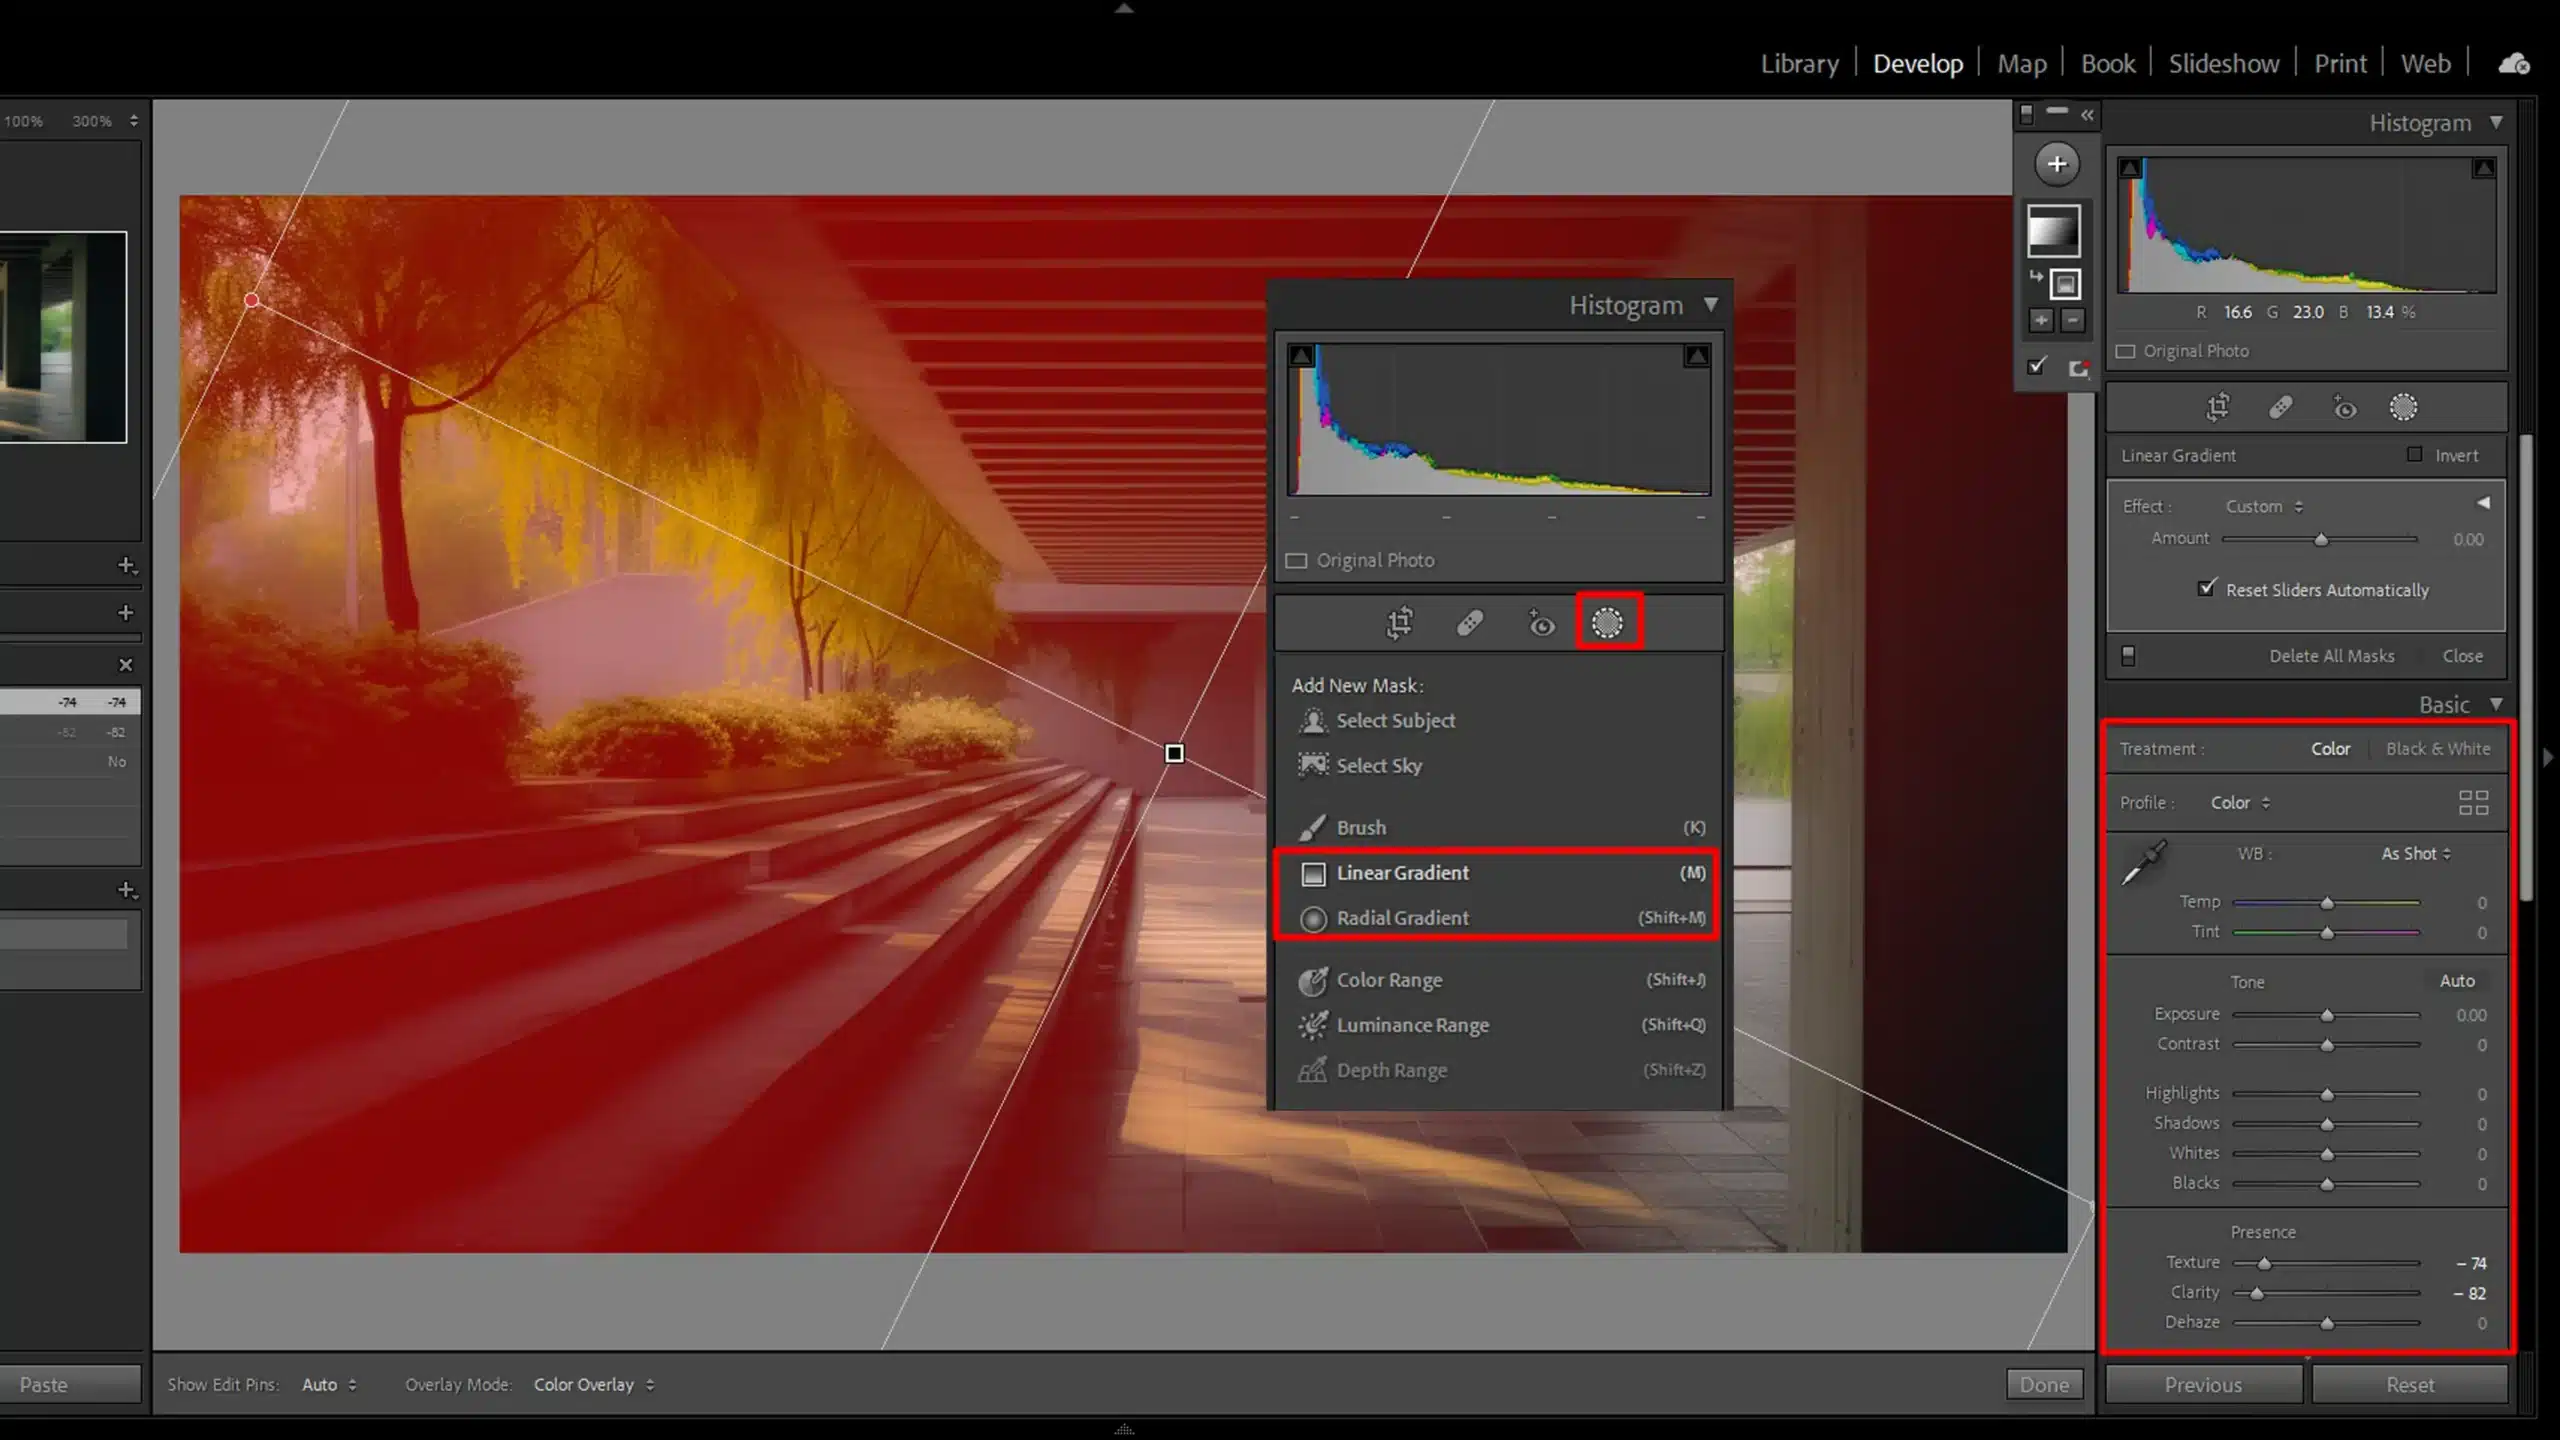Click the Delete All Masks button
This screenshot has width=2560, height=1440.
coord(2331,654)
